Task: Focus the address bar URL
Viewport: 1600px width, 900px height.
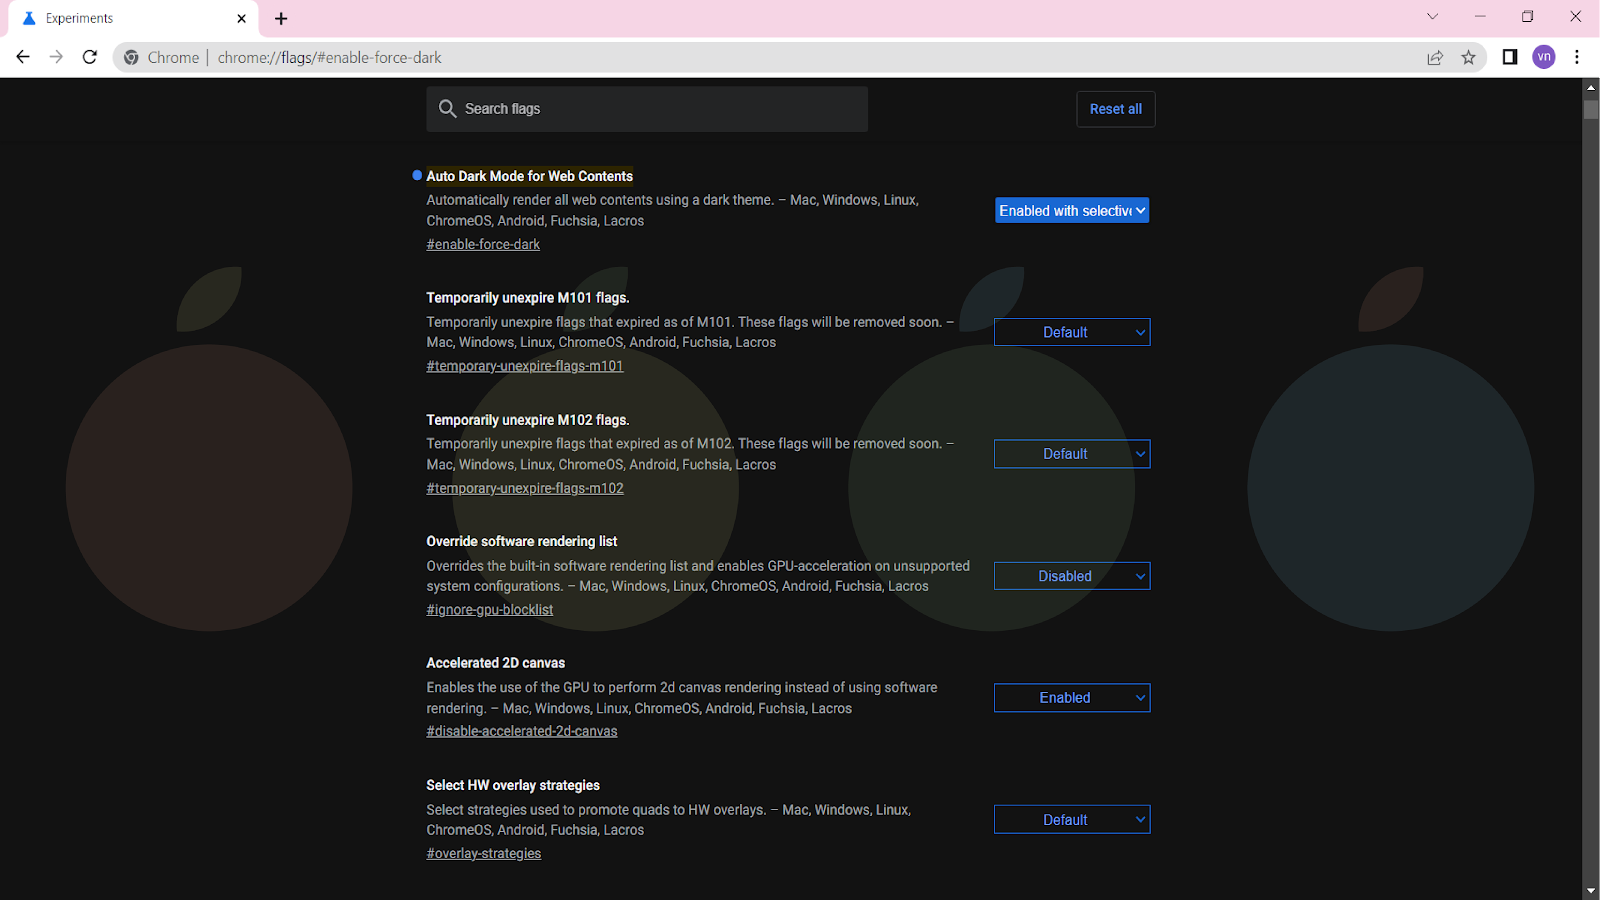Action: tap(330, 57)
